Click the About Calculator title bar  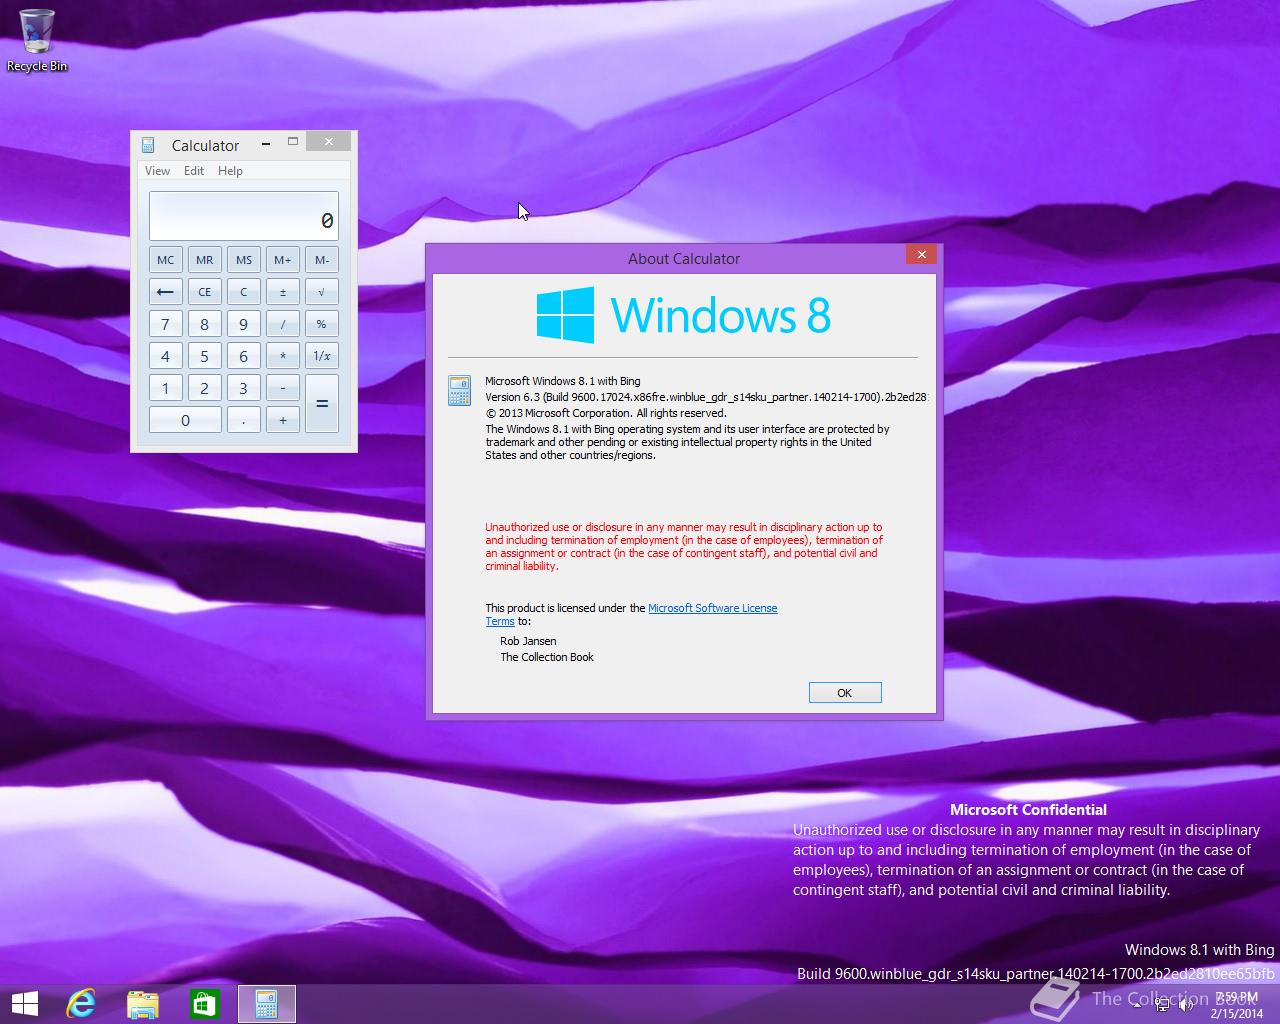click(684, 258)
